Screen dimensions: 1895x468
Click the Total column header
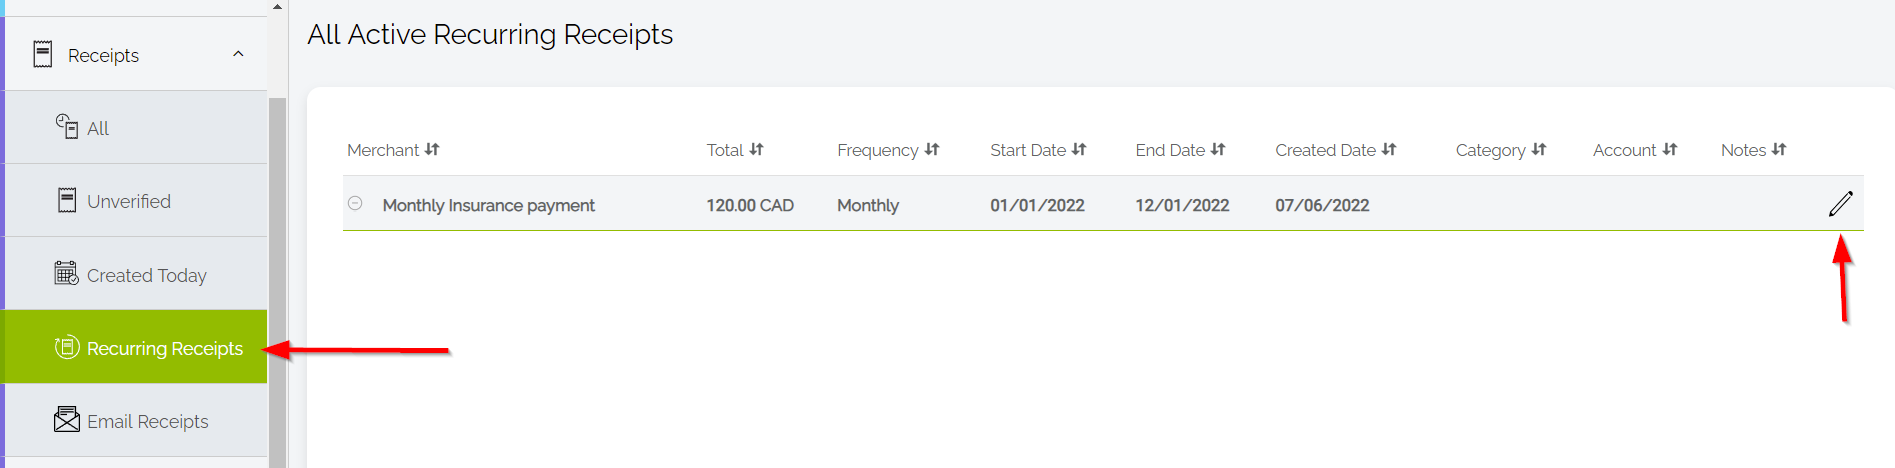725,150
